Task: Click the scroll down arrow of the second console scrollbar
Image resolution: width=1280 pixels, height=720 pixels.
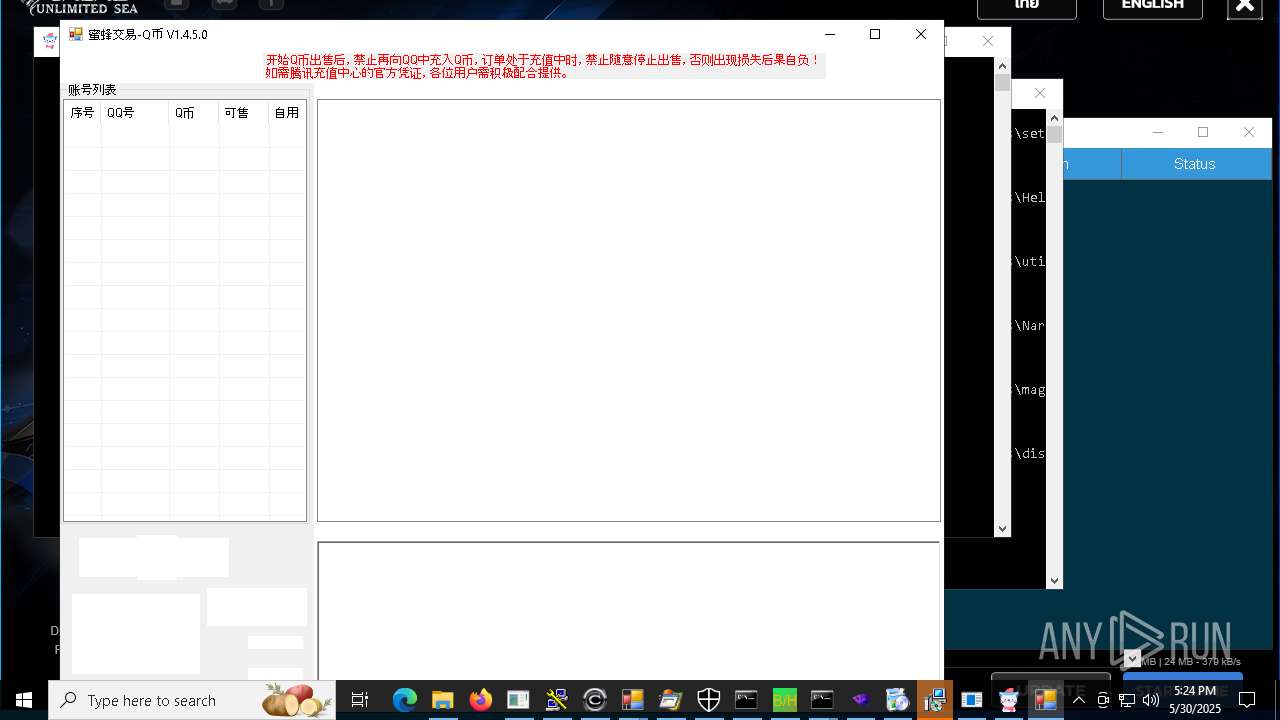Action: coord(1055,580)
